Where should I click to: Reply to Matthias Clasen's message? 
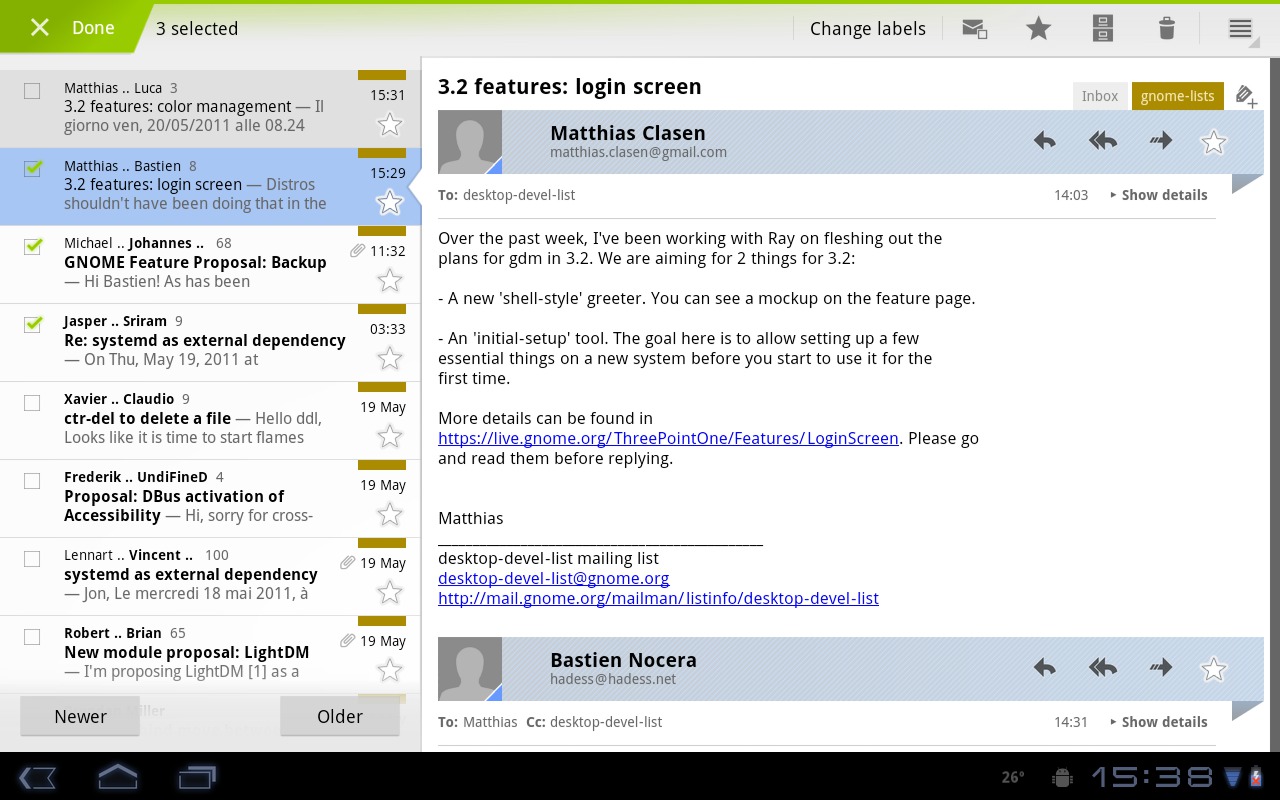tap(1045, 141)
